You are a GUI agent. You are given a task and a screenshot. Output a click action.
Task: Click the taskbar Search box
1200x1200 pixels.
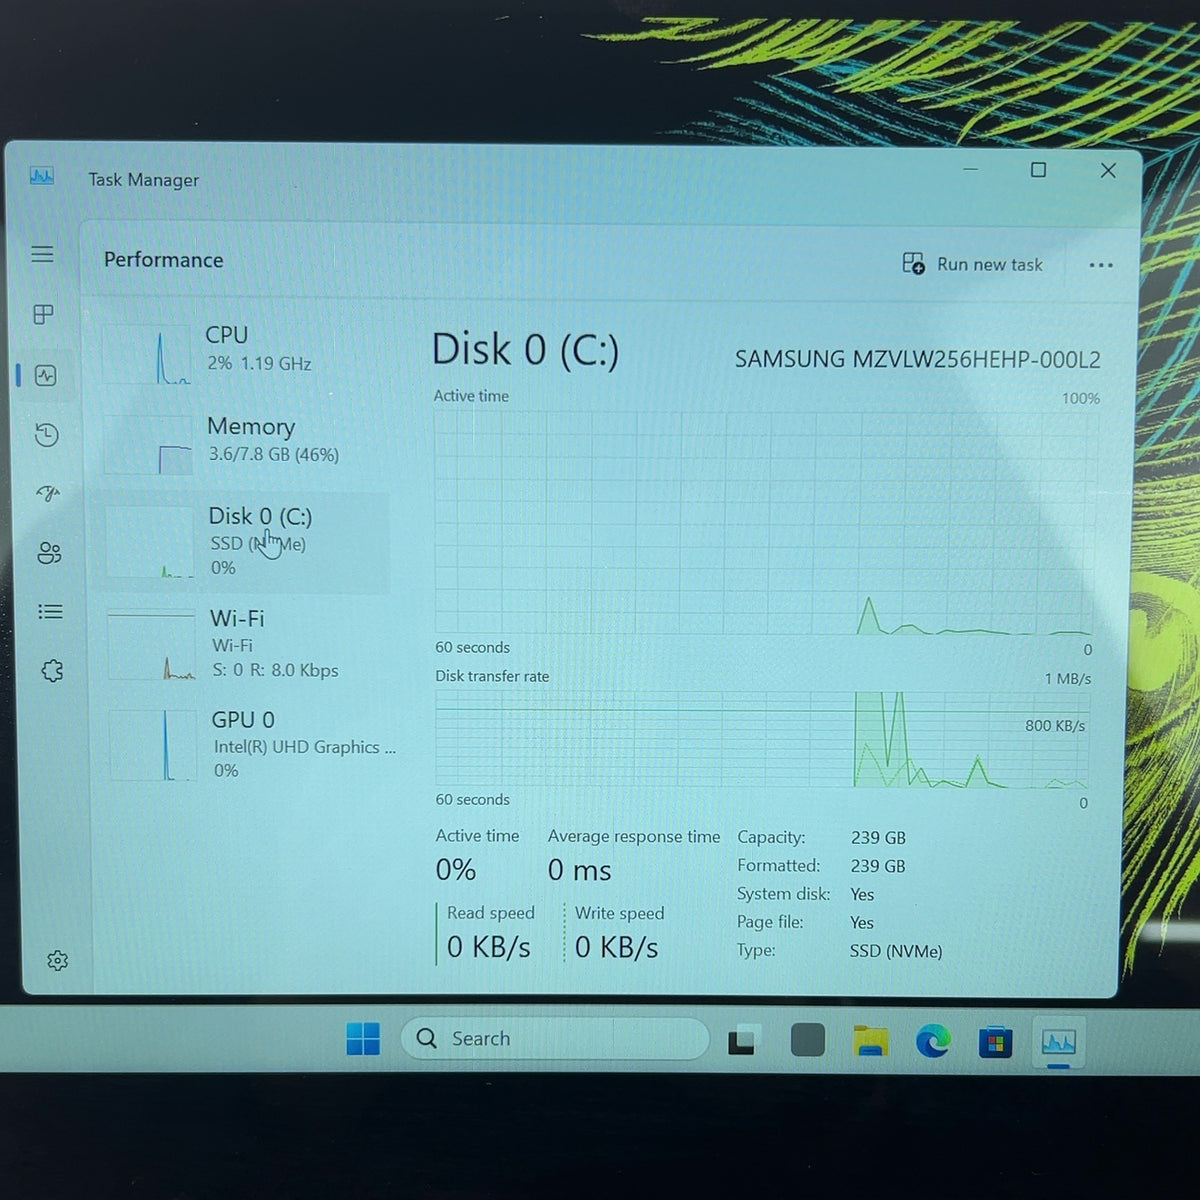[555, 1039]
